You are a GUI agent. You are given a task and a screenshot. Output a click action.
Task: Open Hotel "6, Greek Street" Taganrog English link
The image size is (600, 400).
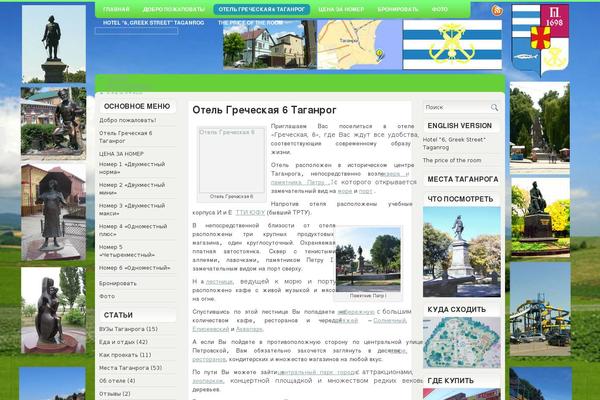pyautogui.click(x=455, y=144)
